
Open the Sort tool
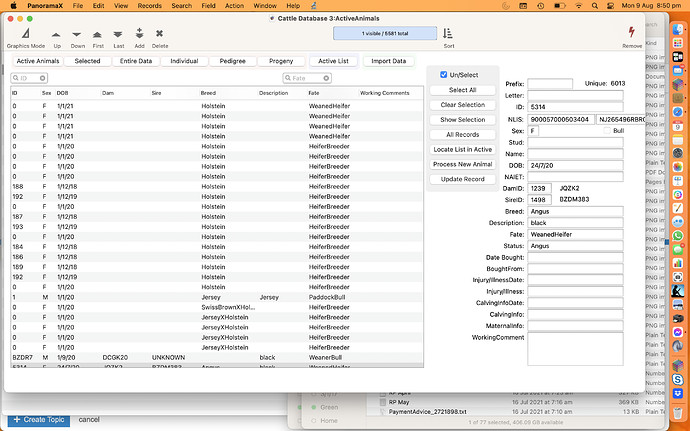coord(448,38)
